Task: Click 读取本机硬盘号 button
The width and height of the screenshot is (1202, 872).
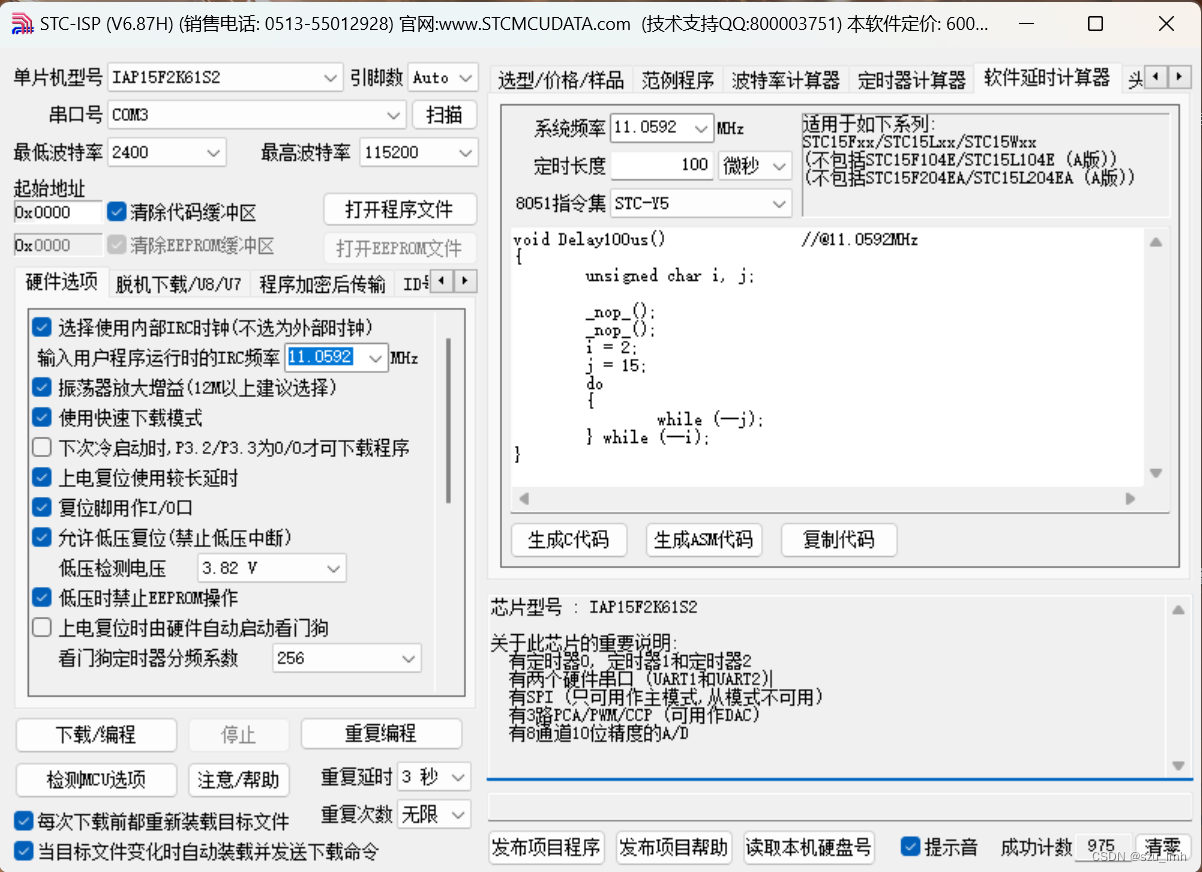Action: coord(809,848)
